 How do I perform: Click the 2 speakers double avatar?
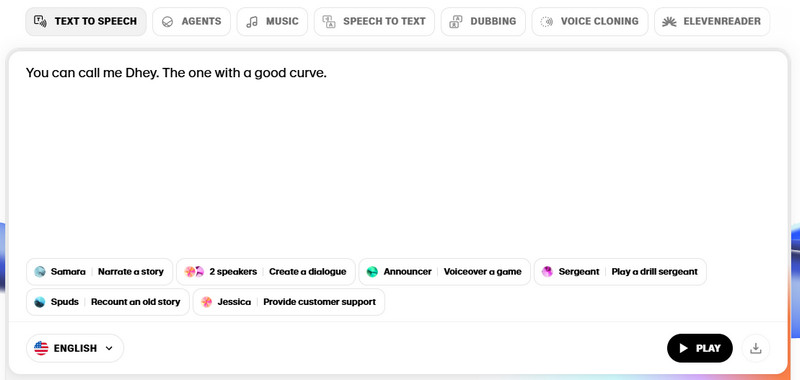[x=194, y=272]
